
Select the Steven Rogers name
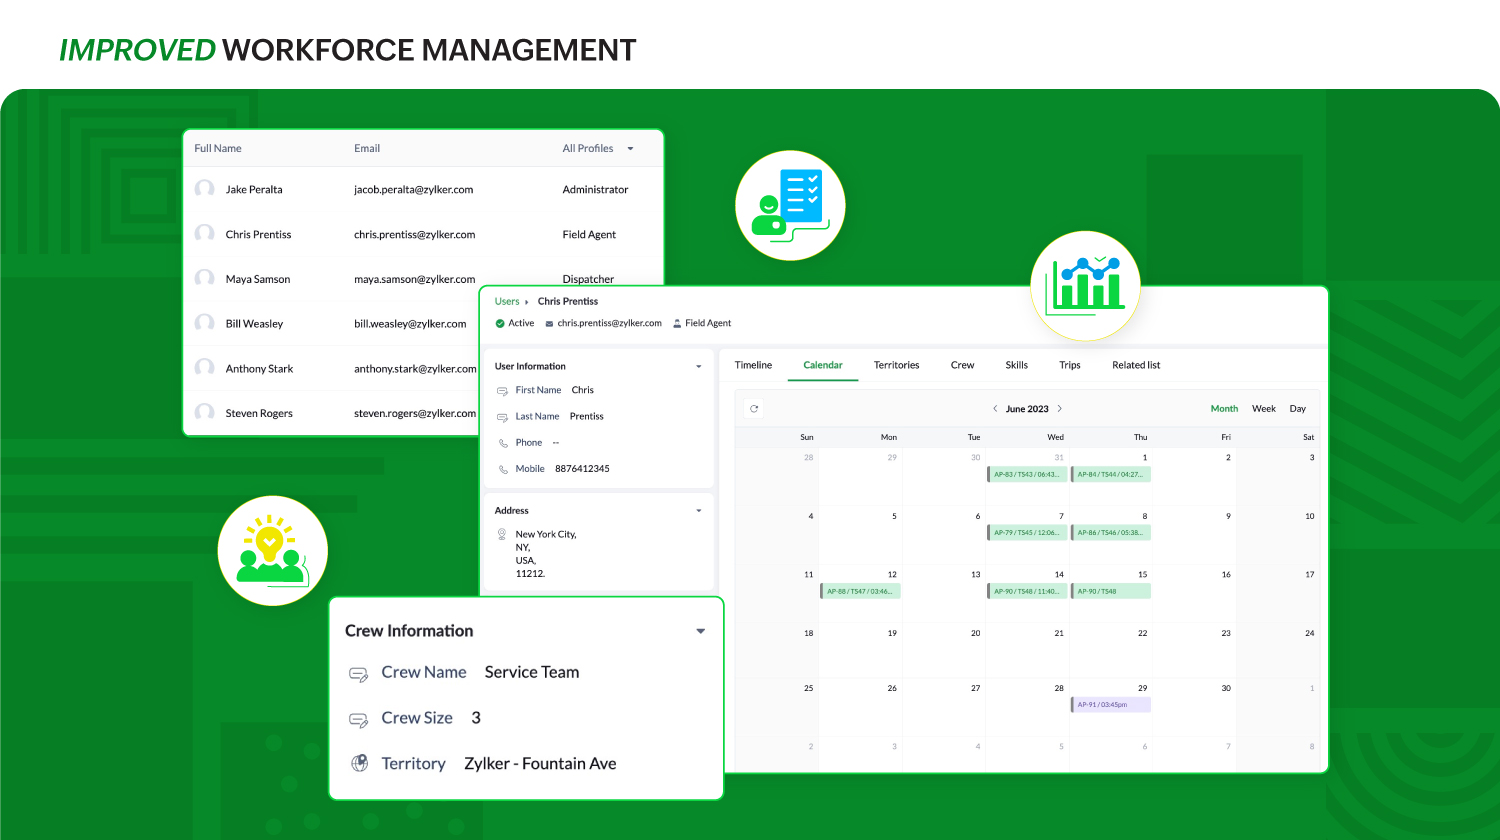click(259, 413)
